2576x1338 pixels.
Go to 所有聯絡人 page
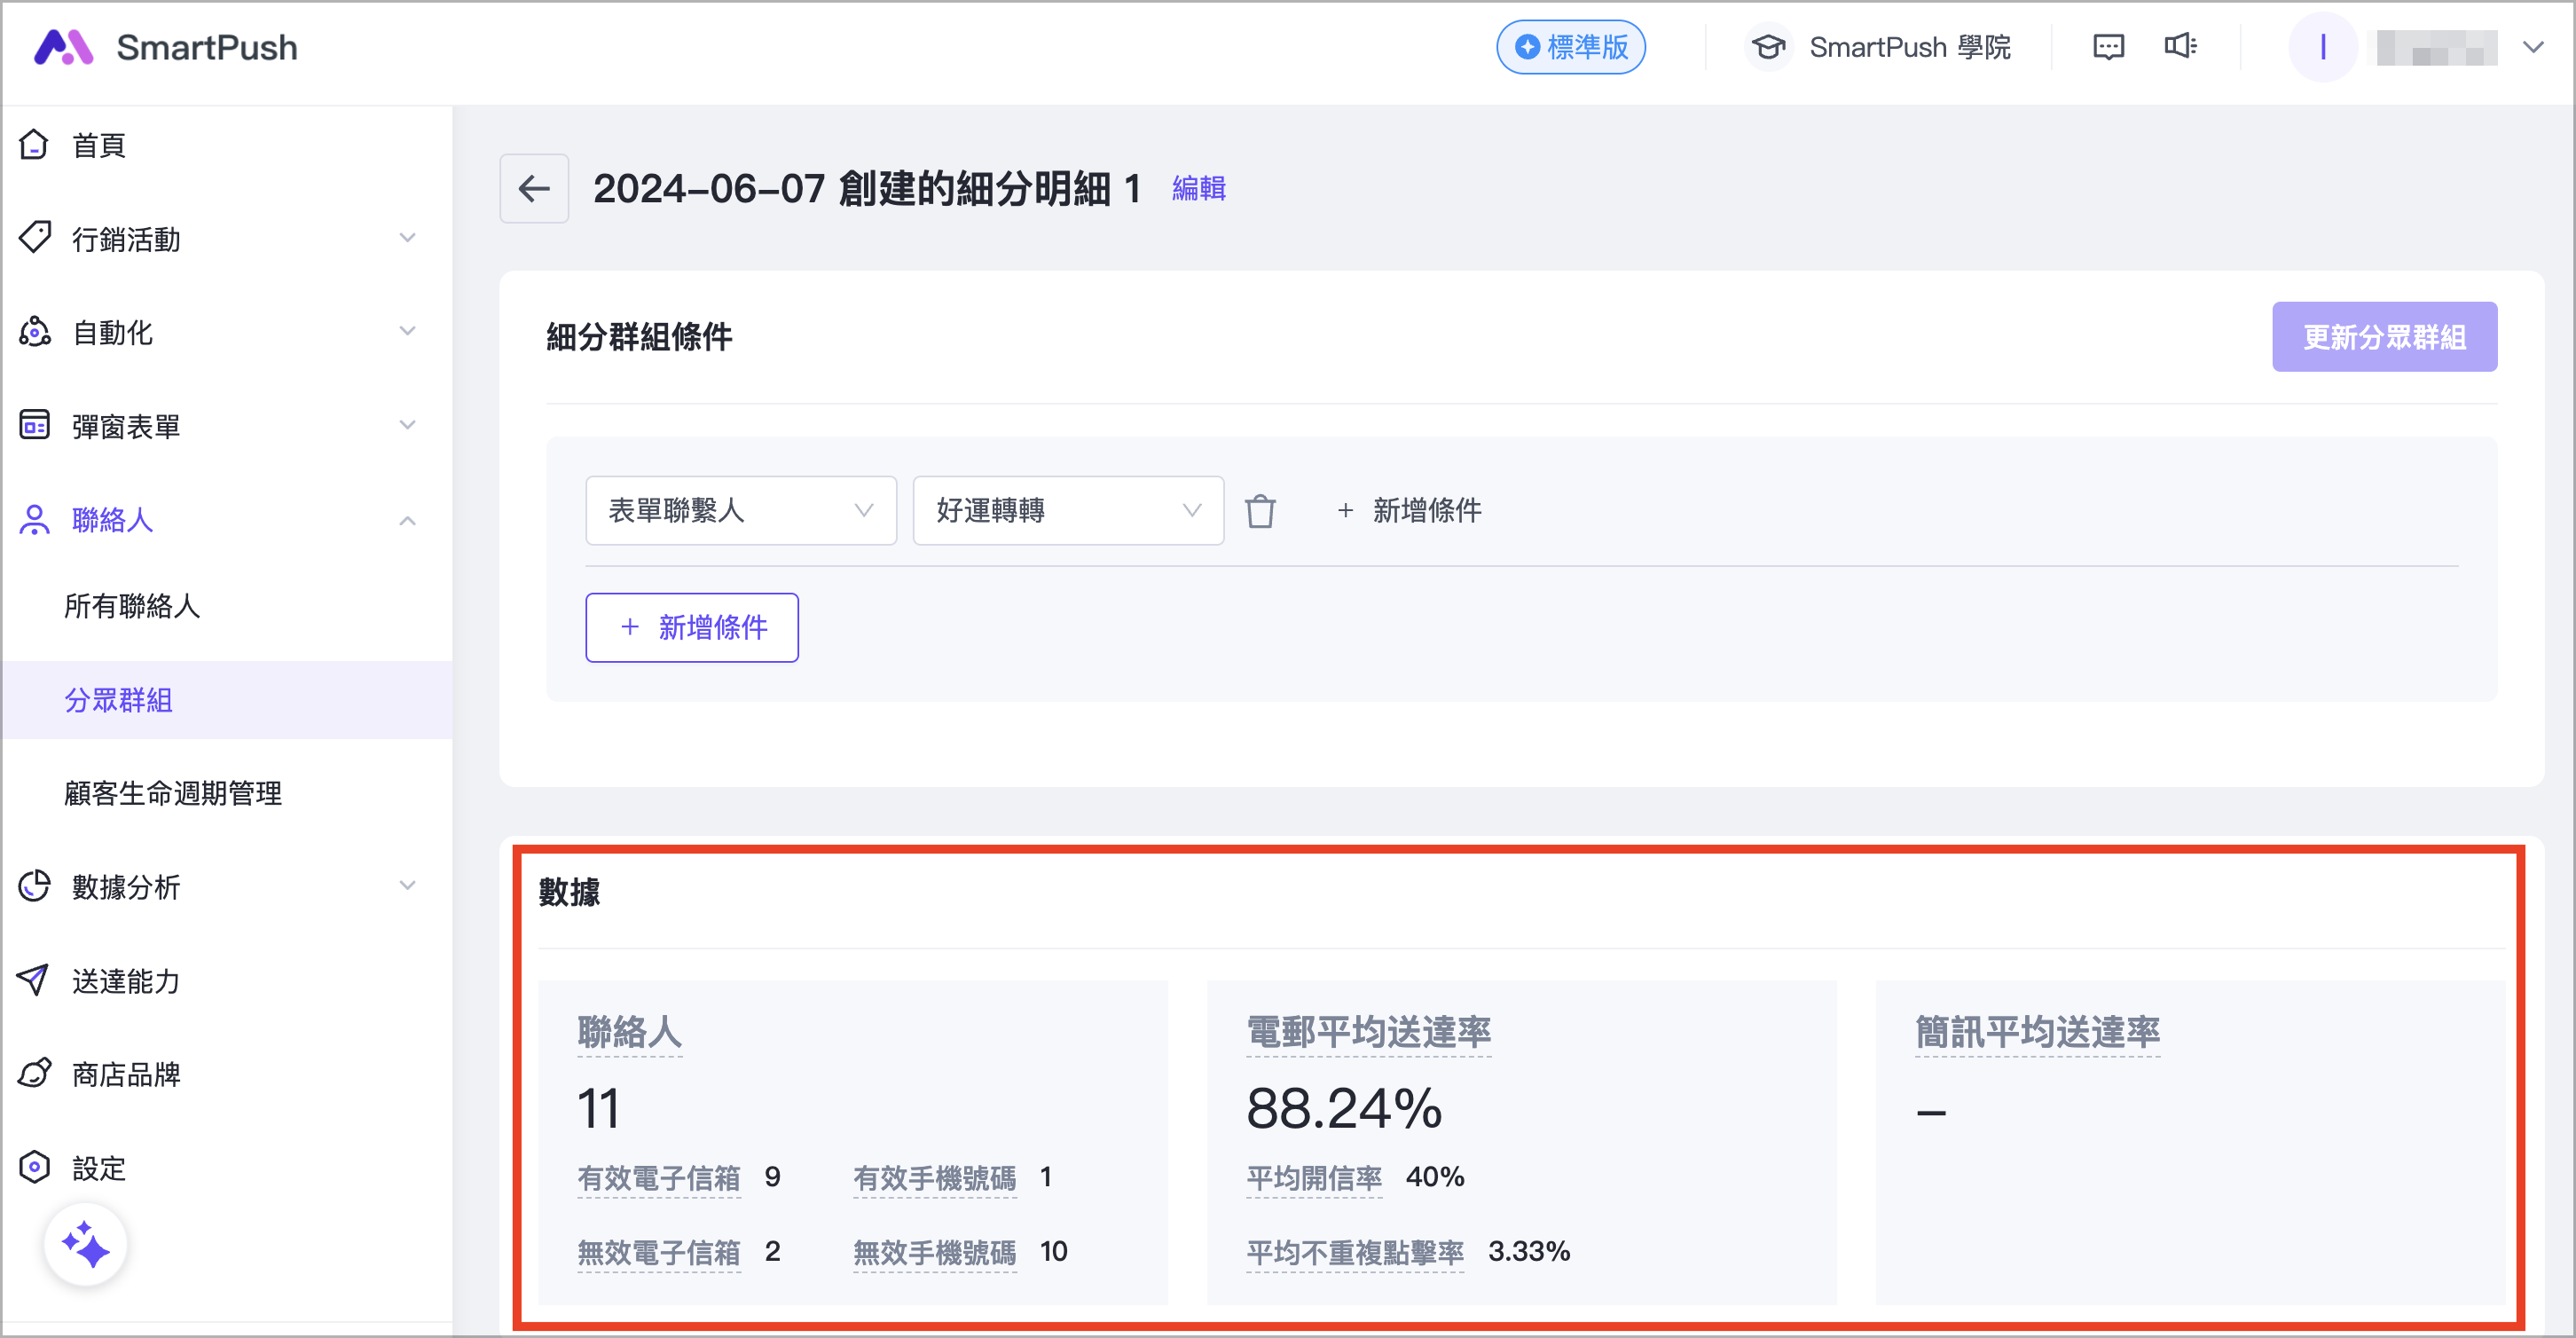point(132,606)
